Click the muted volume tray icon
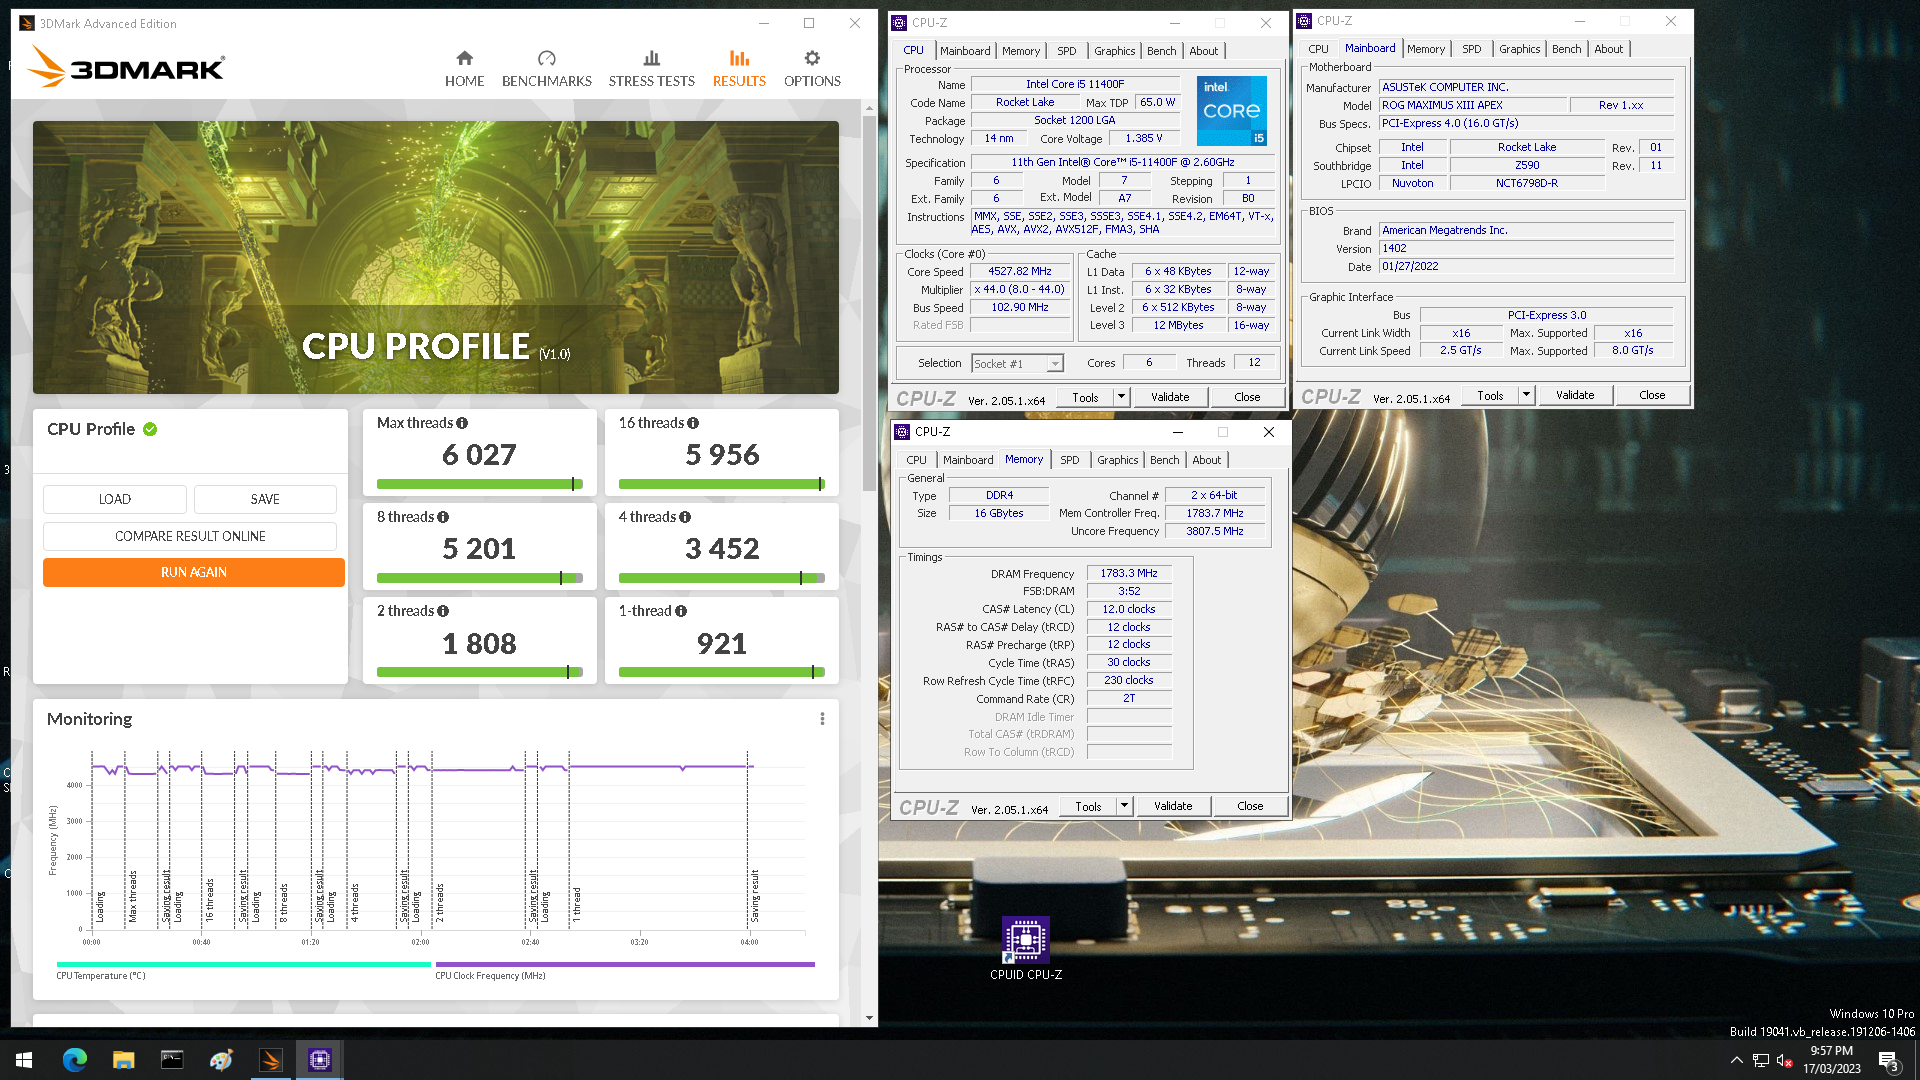 pos(1784,1060)
